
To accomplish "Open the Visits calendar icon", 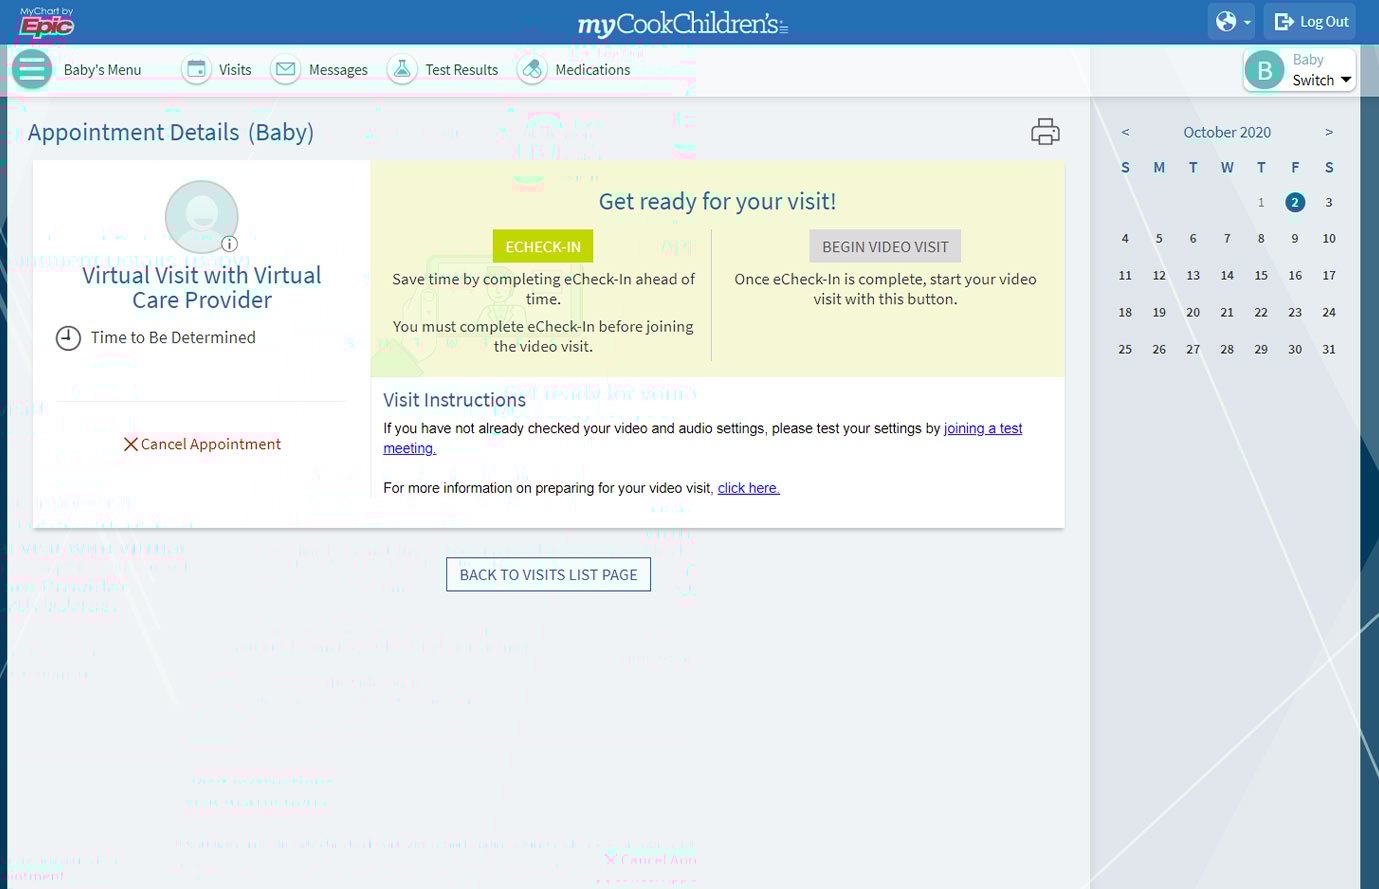I will pyautogui.click(x=197, y=69).
